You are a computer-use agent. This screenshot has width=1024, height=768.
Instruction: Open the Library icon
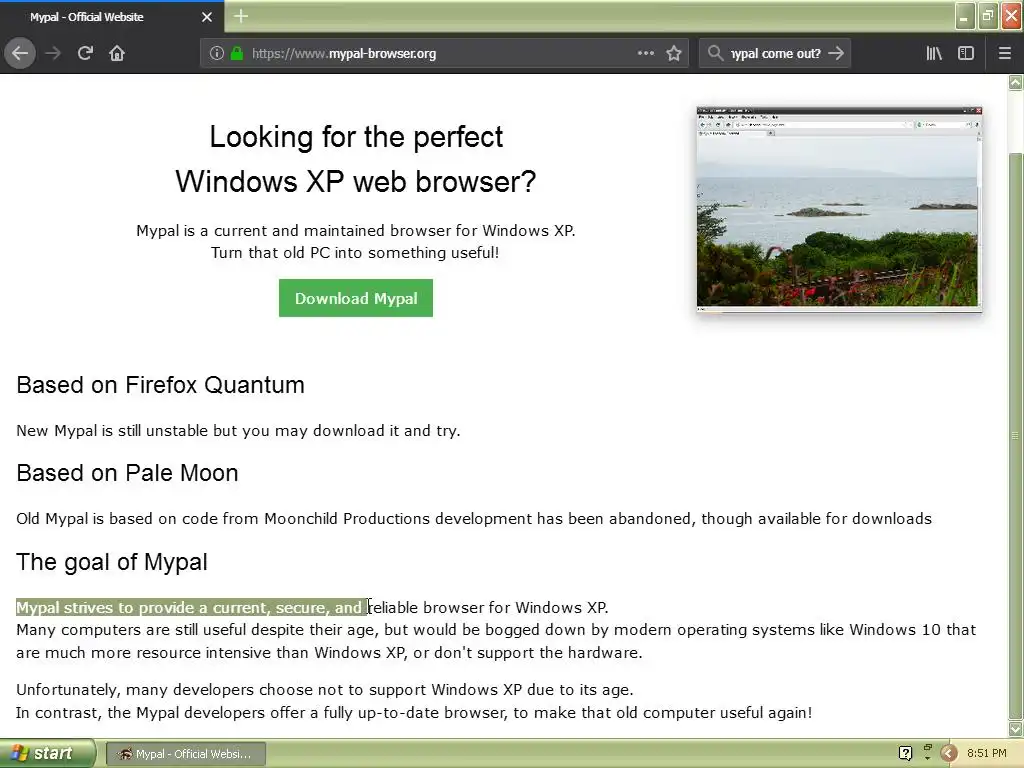pos(934,53)
